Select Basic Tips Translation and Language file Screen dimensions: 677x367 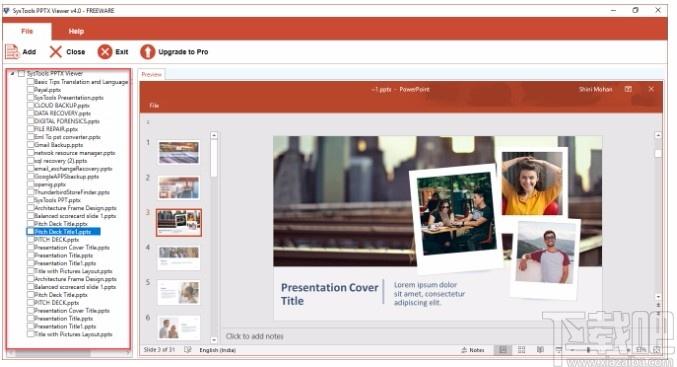pos(81,82)
